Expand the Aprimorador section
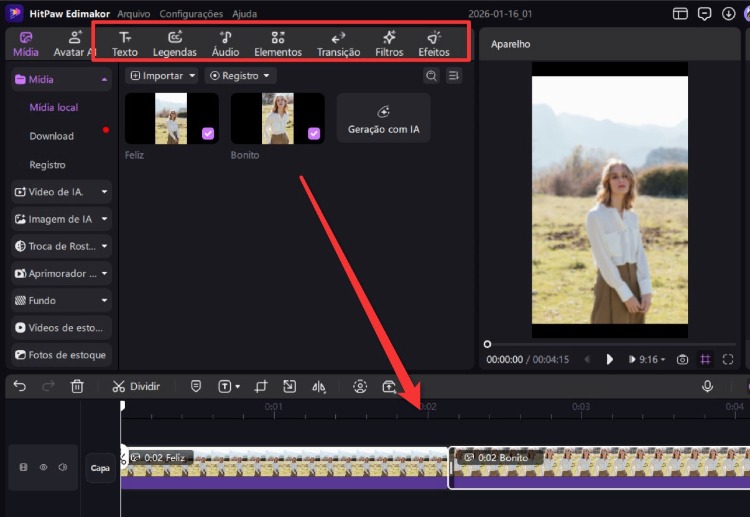The height and width of the screenshot is (517, 750). (61, 274)
